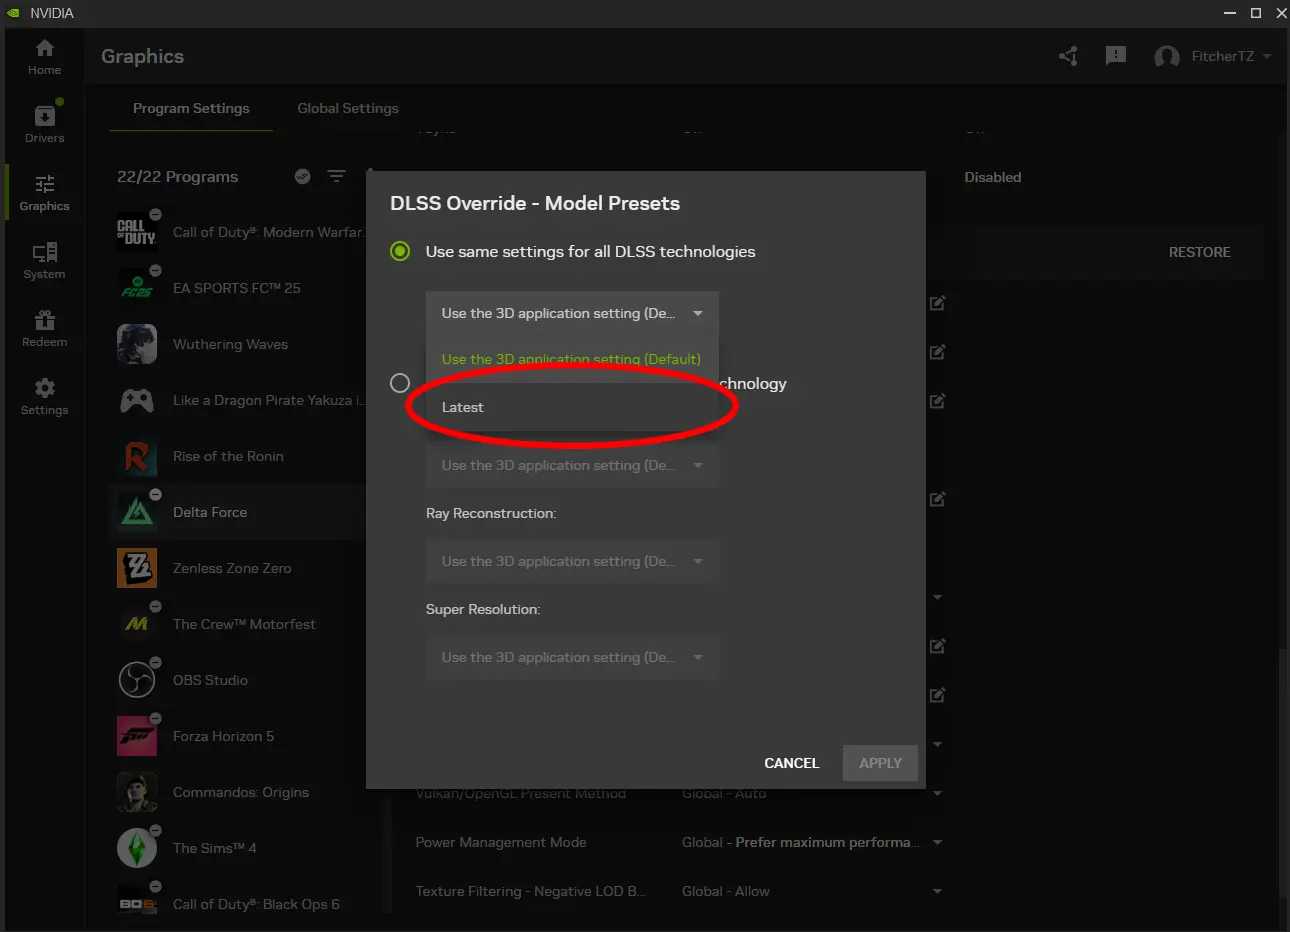Open the feedback notification icon
1290x932 pixels.
[1116, 56]
